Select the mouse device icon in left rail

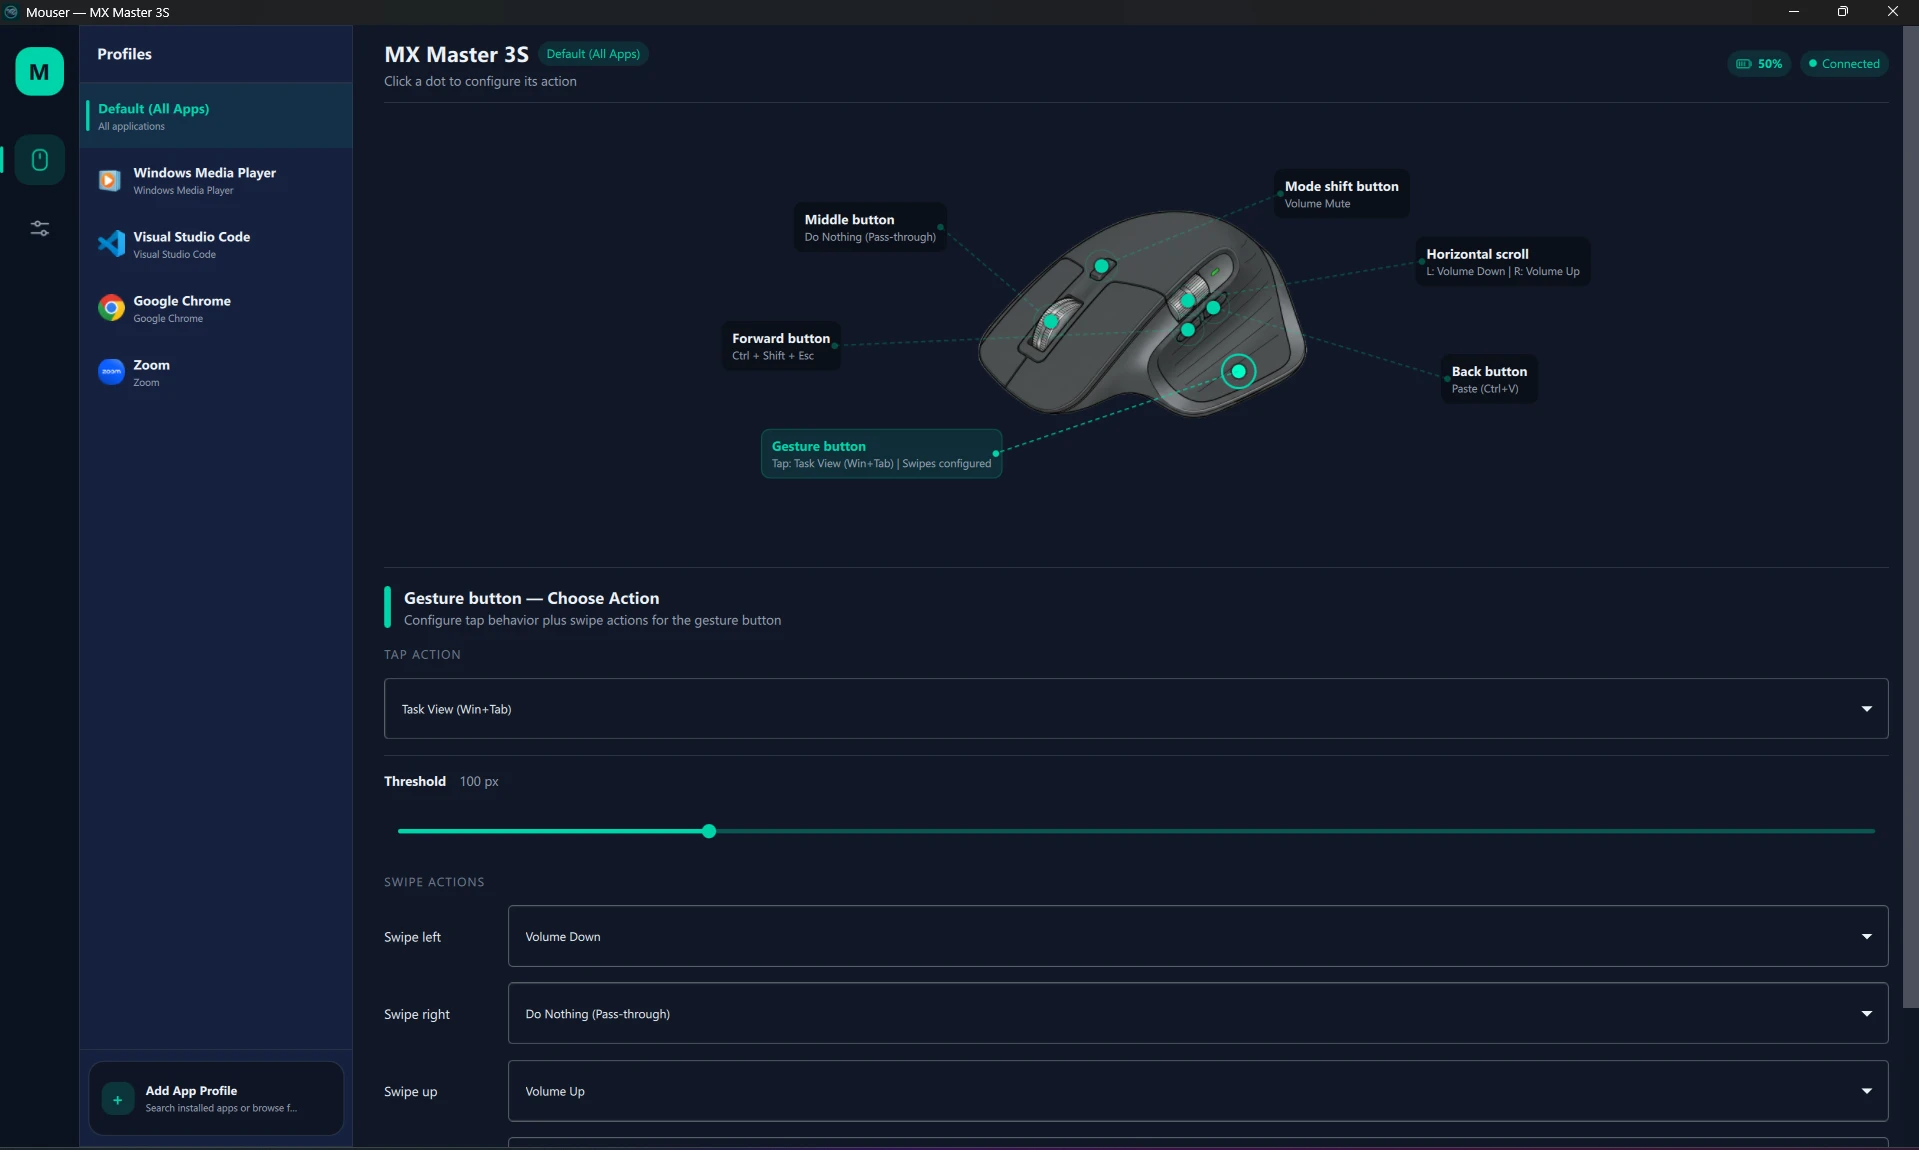(38, 160)
